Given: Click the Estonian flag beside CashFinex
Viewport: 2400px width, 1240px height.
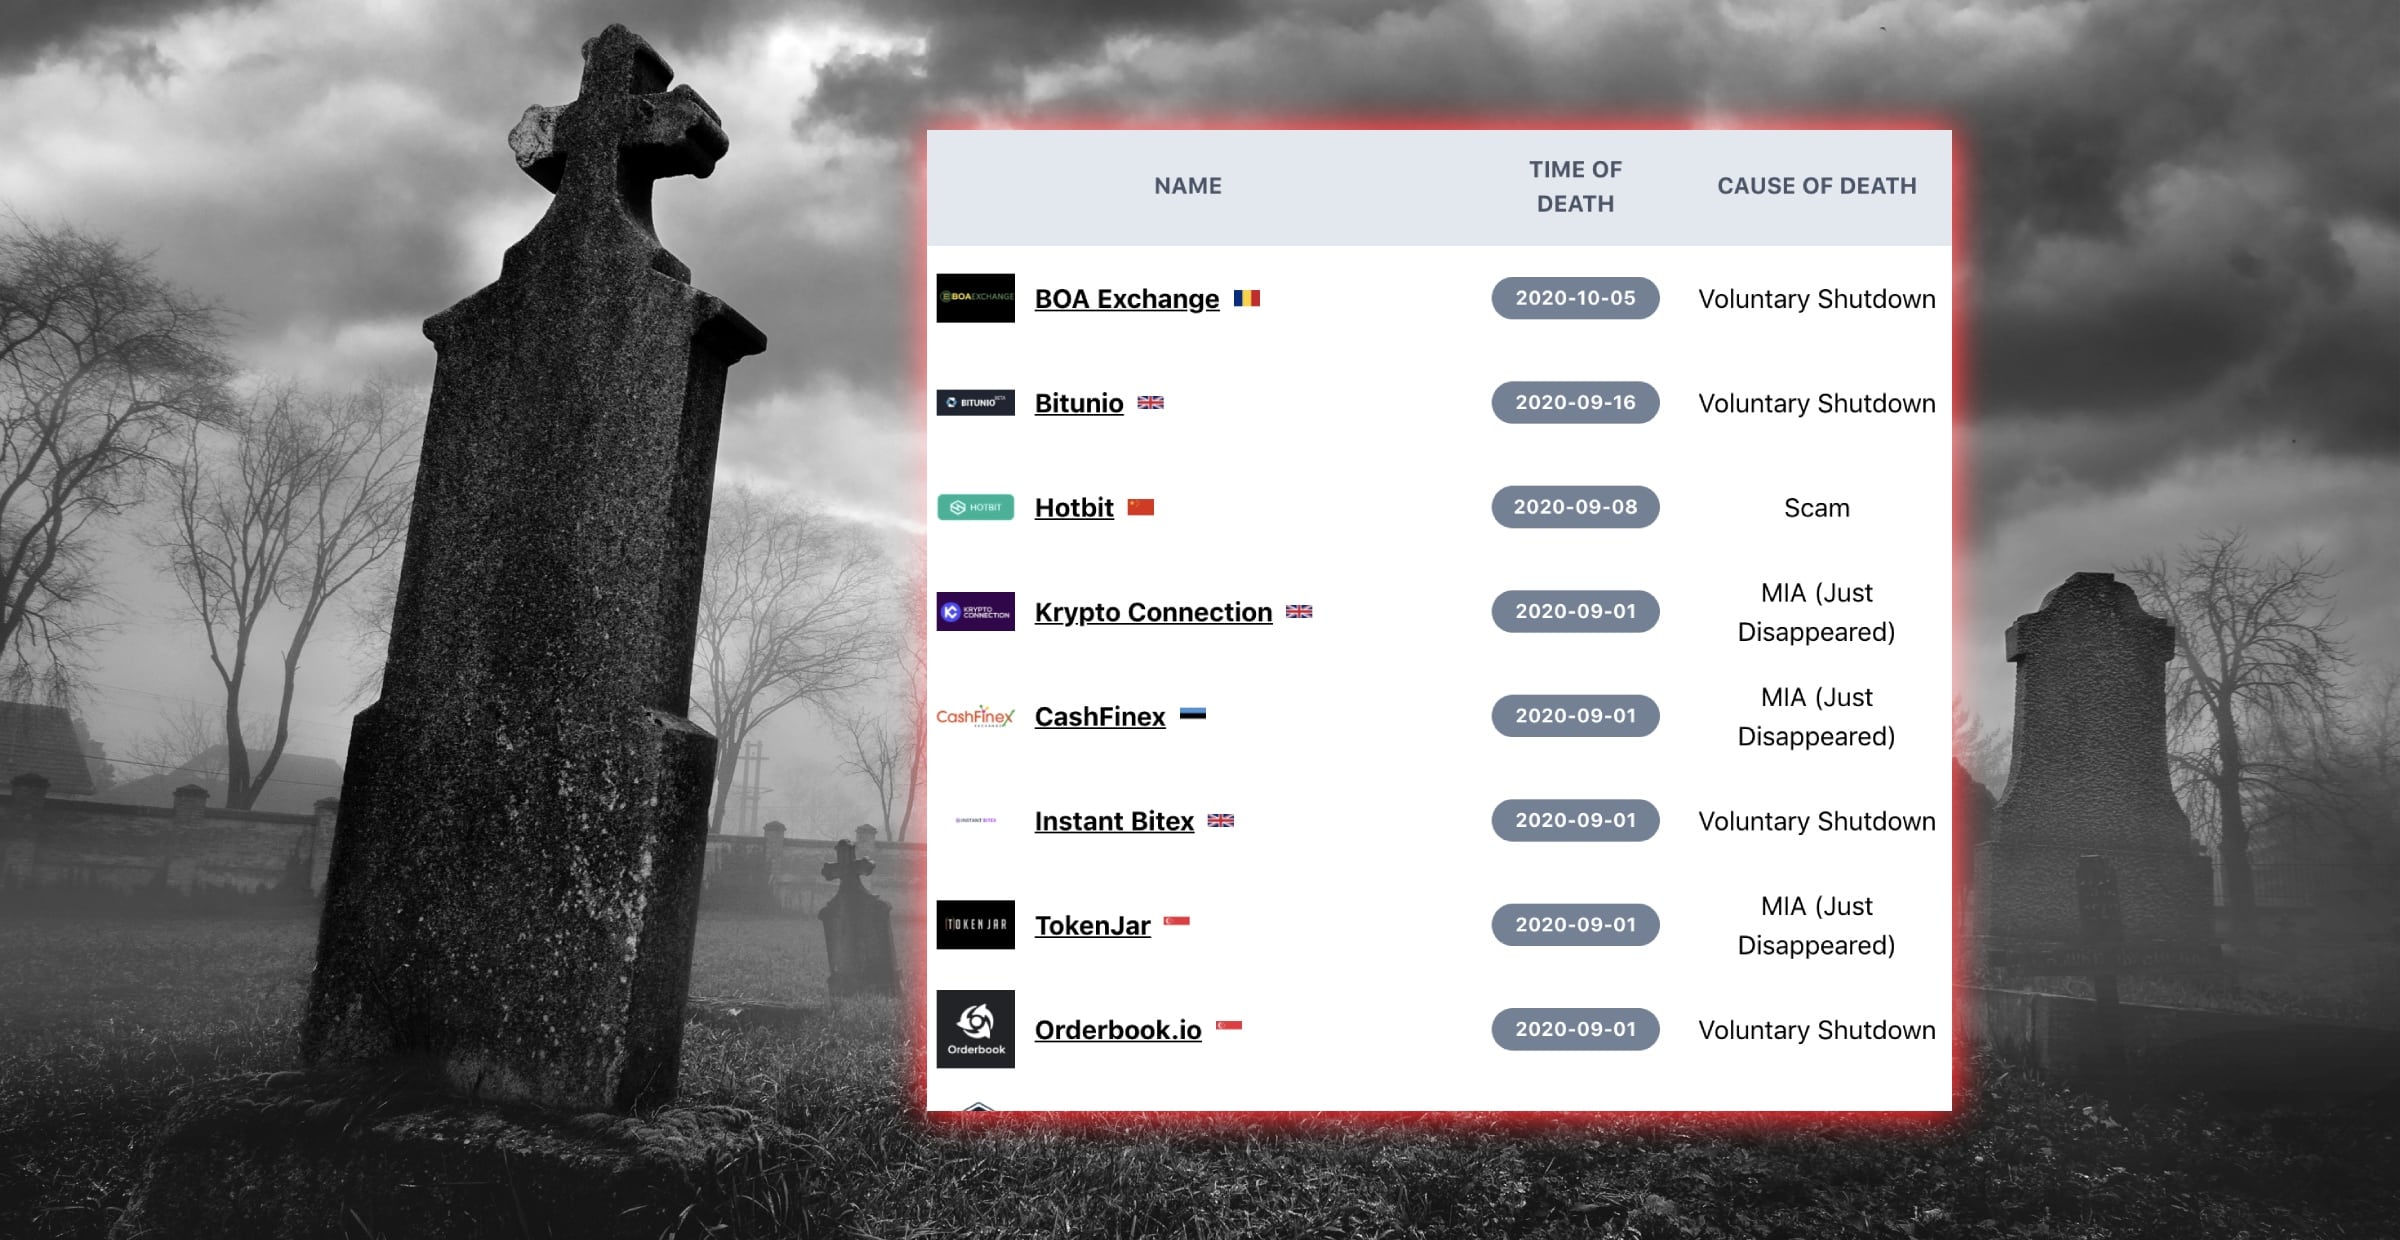Looking at the screenshot, I should (1193, 714).
